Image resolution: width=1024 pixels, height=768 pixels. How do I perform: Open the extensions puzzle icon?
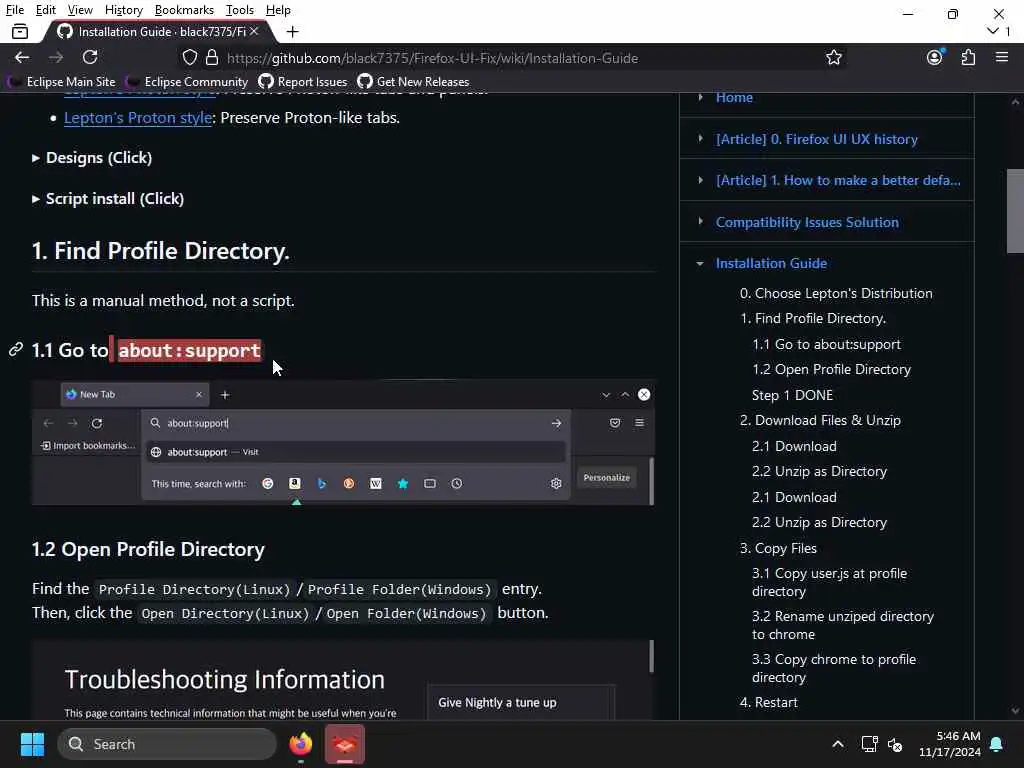968,57
